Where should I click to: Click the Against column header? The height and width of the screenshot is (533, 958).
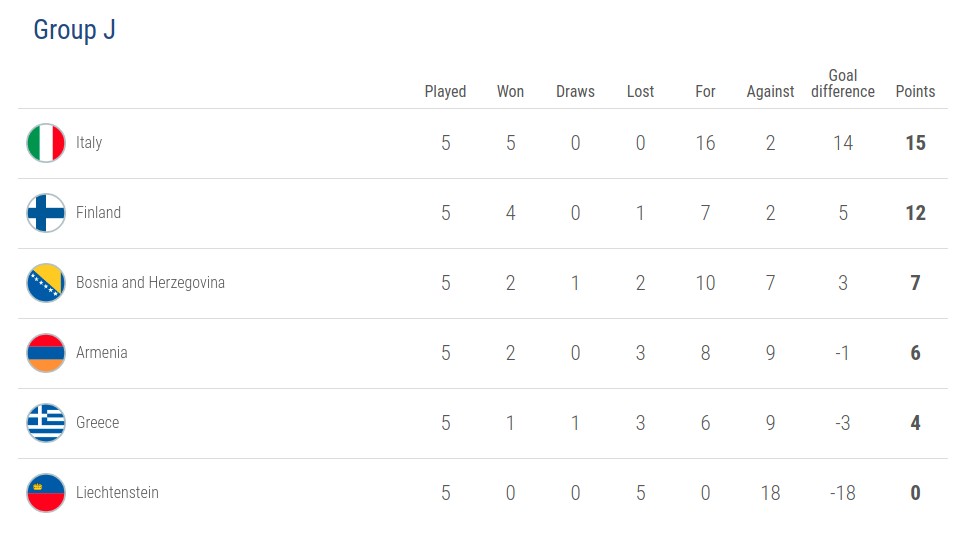coord(770,91)
